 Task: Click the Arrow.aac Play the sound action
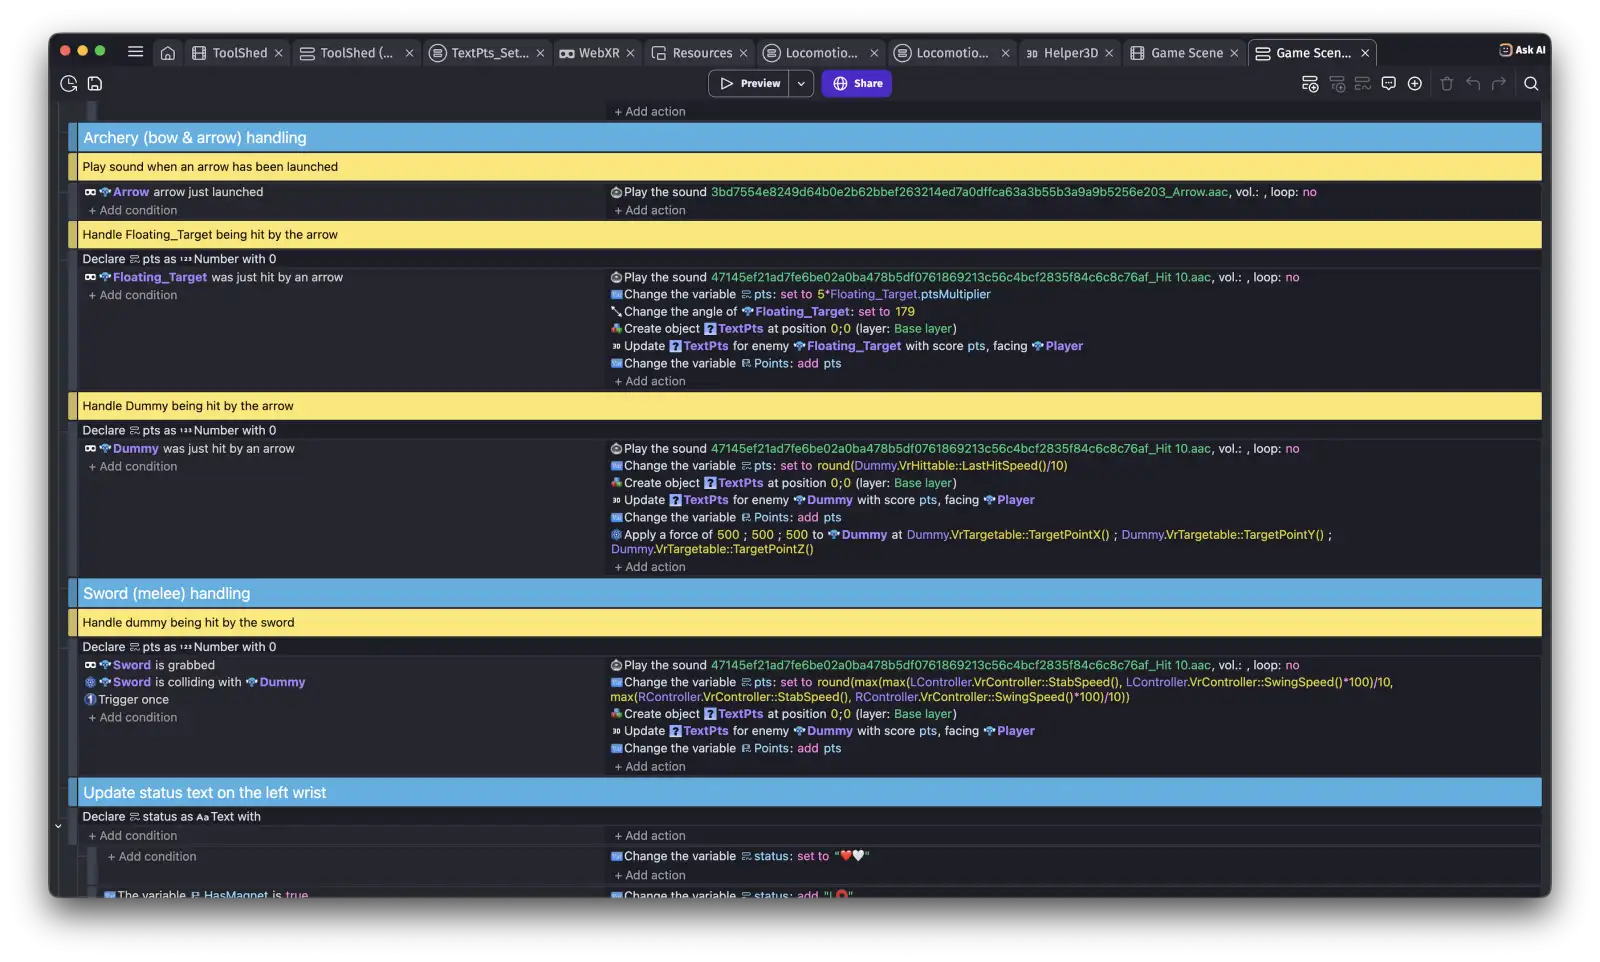tap(964, 193)
